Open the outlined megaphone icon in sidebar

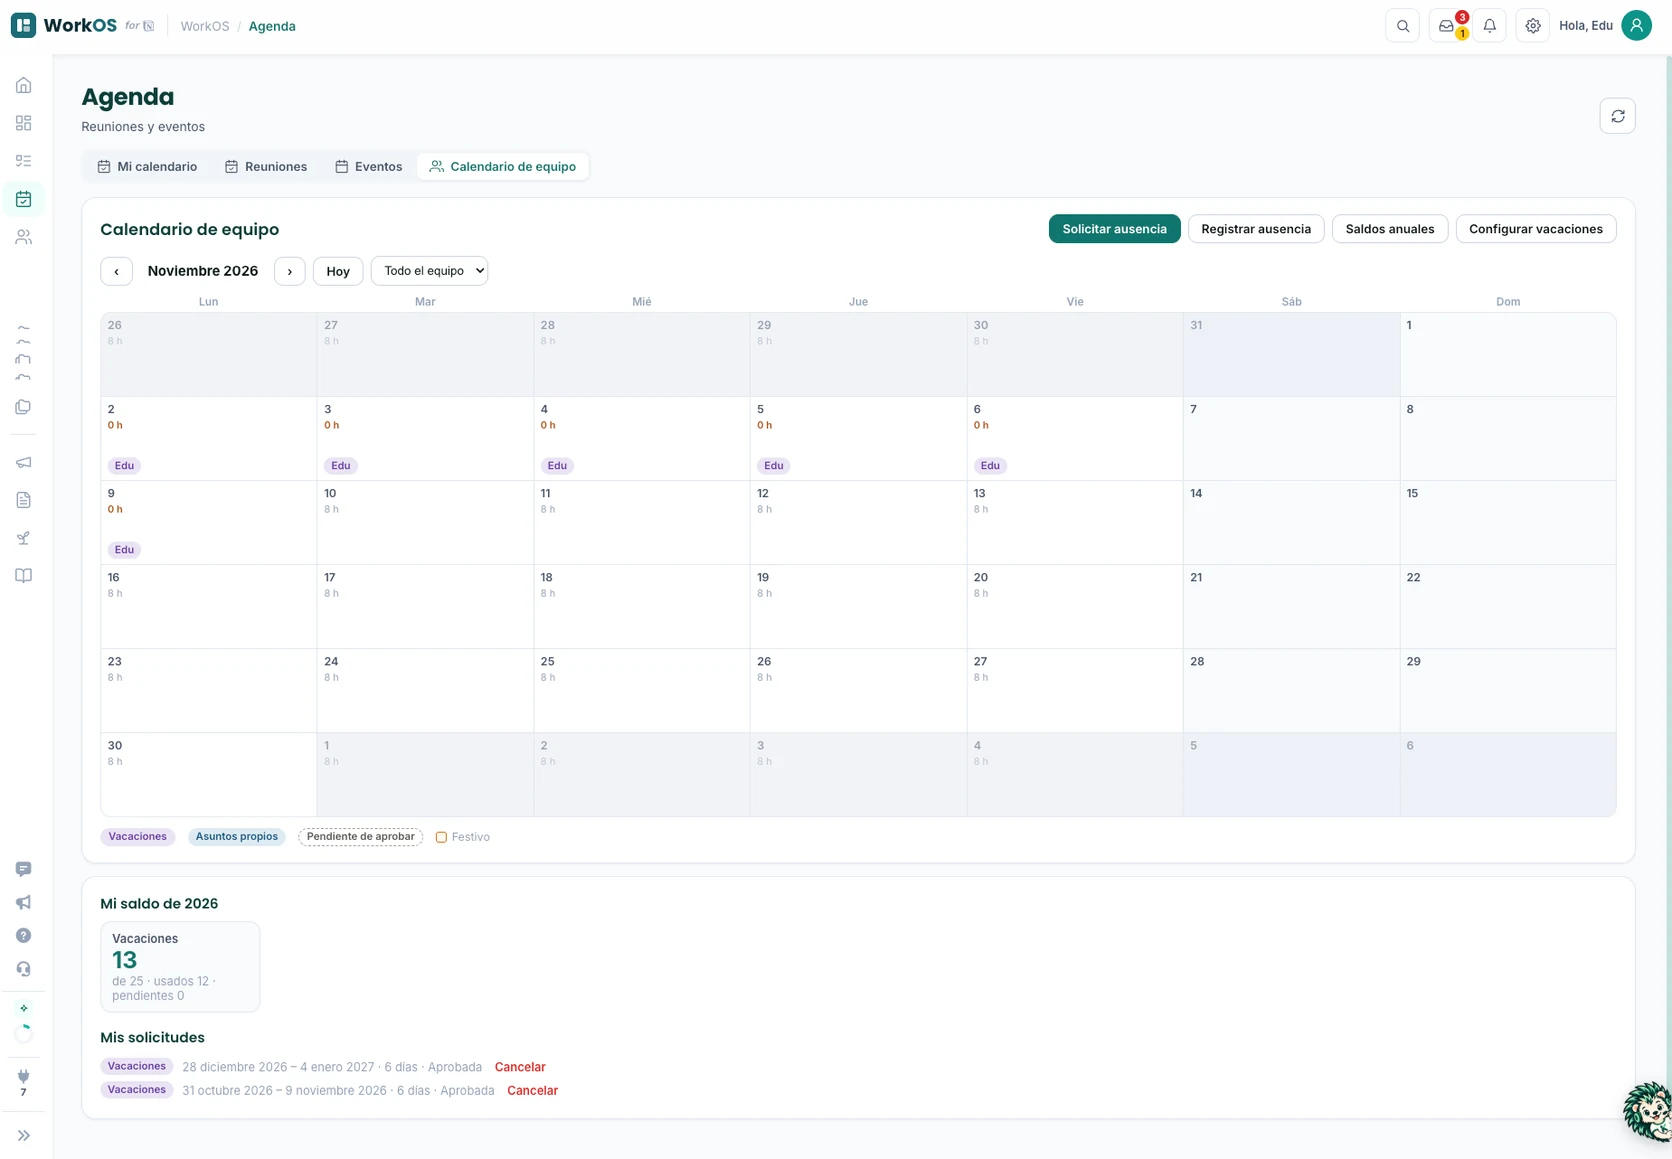click(23, 462)
